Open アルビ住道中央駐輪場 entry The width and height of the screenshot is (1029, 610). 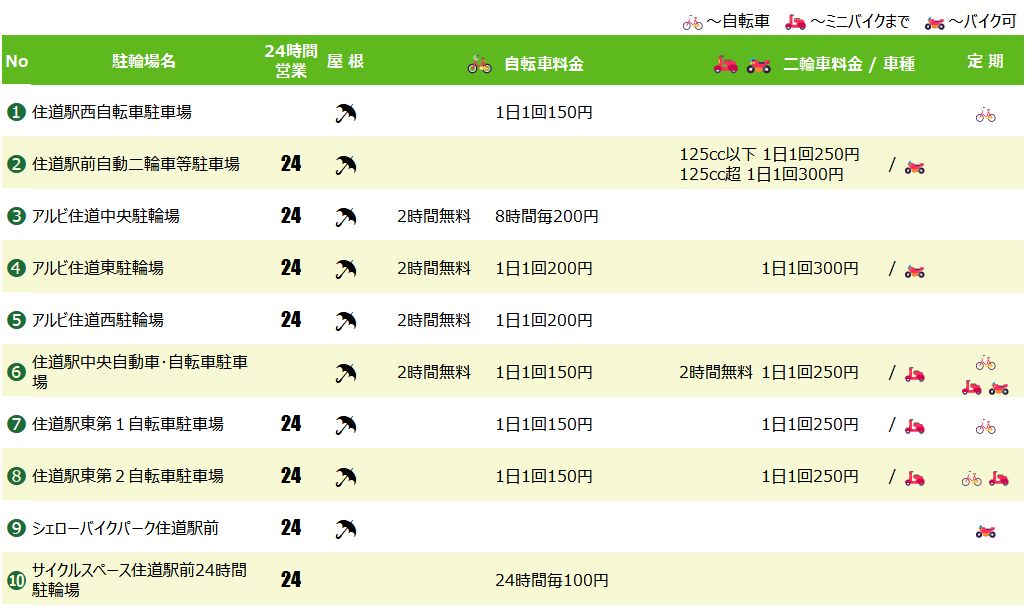click(106, 216)
